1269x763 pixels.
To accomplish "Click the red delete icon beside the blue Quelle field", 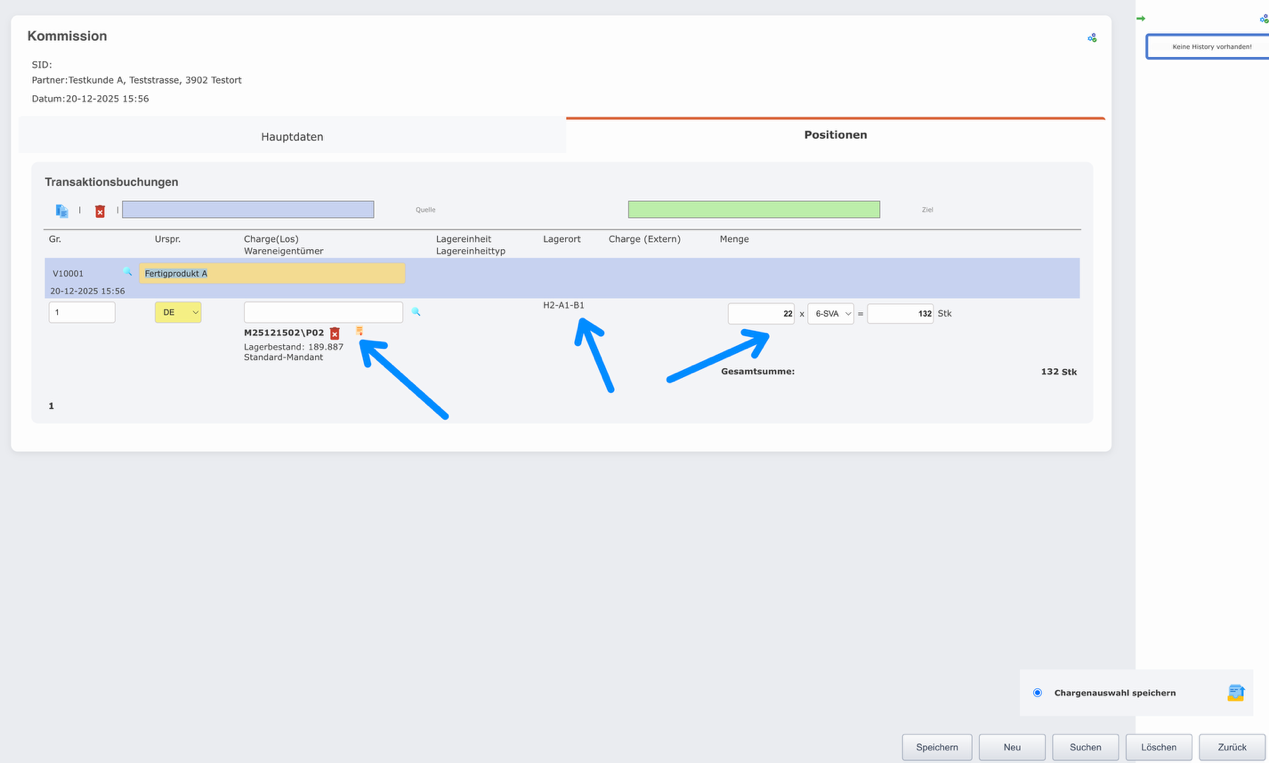I will click(100, 211).
